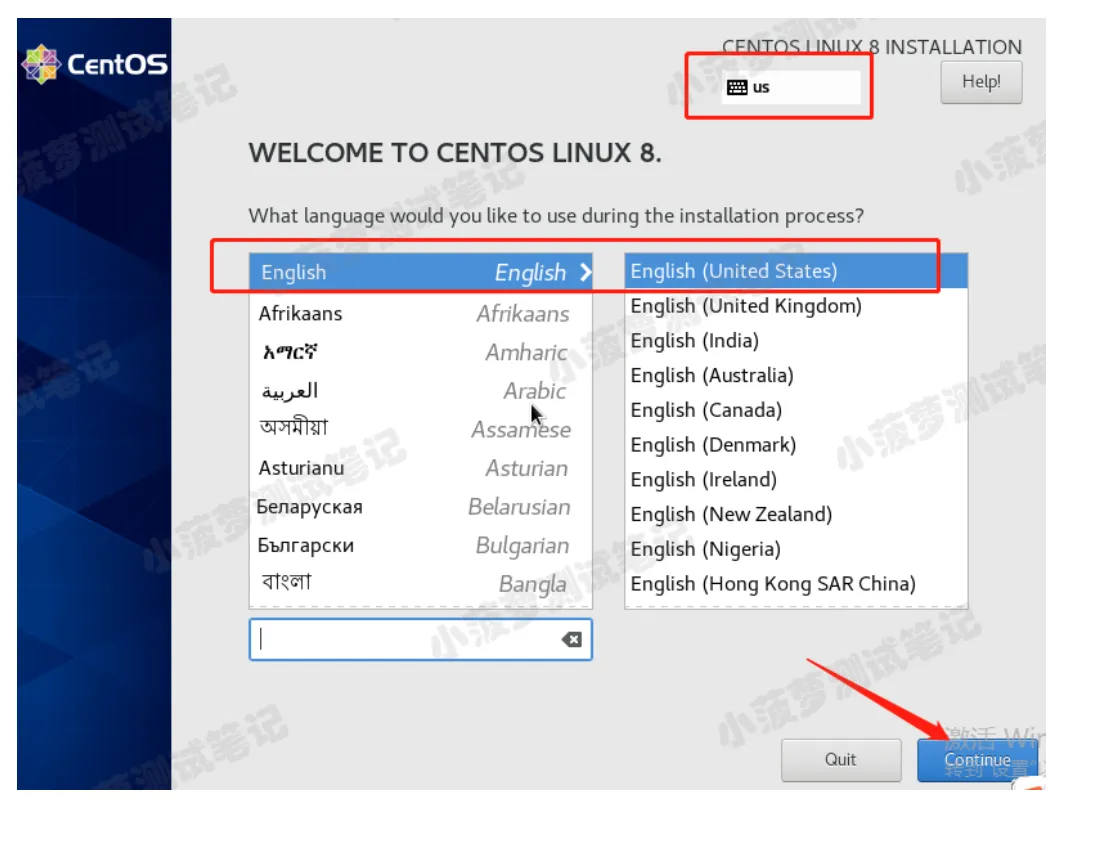Select the Belarusian language row
Viewport: 1095px width, 841px height.
[420, 506]
